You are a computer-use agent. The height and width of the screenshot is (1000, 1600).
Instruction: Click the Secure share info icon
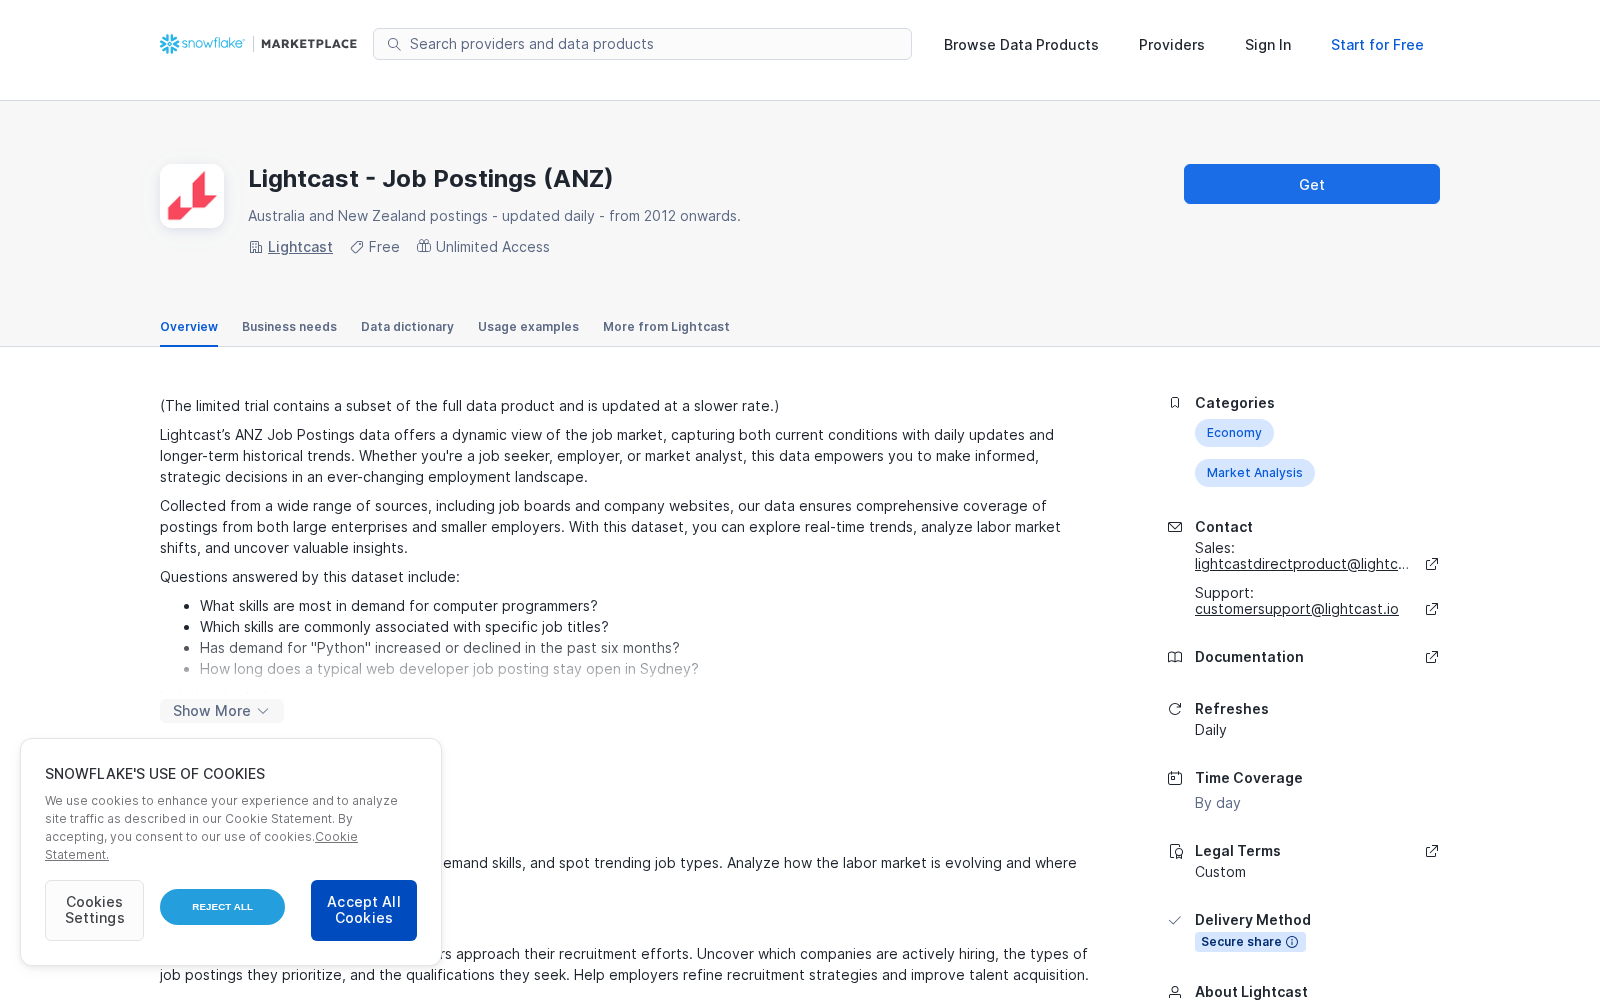tap(1292, 942)
